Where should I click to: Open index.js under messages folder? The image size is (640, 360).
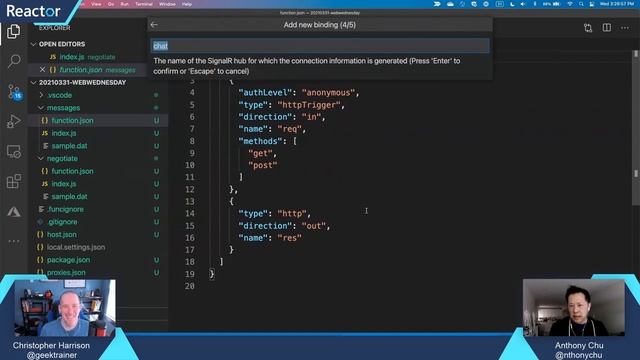[64, 133]
